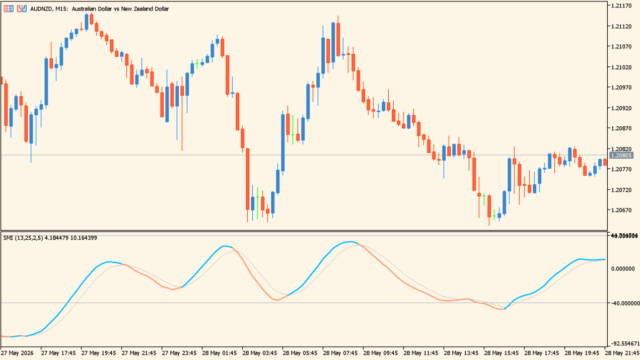Viewport: 640px width, 360px height.
Task: Click the 28 May 05:45 time label
Action: 300,353
